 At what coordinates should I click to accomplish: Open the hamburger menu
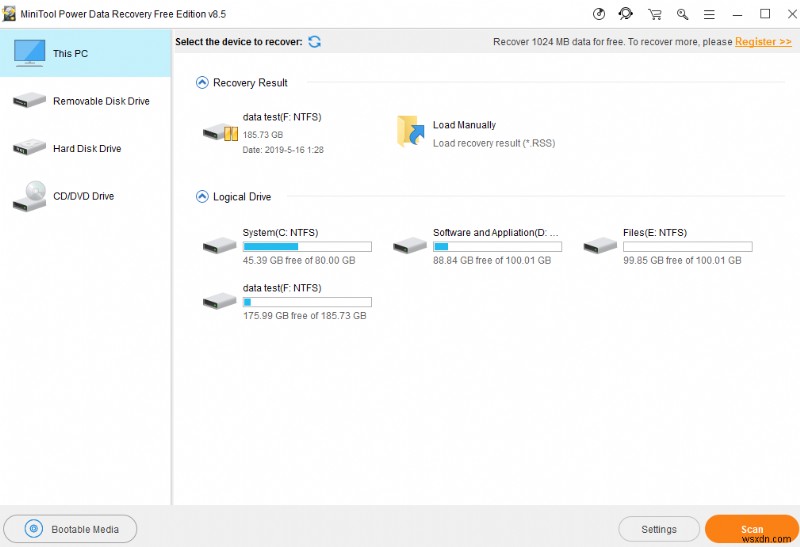click(x=709, y=15)
